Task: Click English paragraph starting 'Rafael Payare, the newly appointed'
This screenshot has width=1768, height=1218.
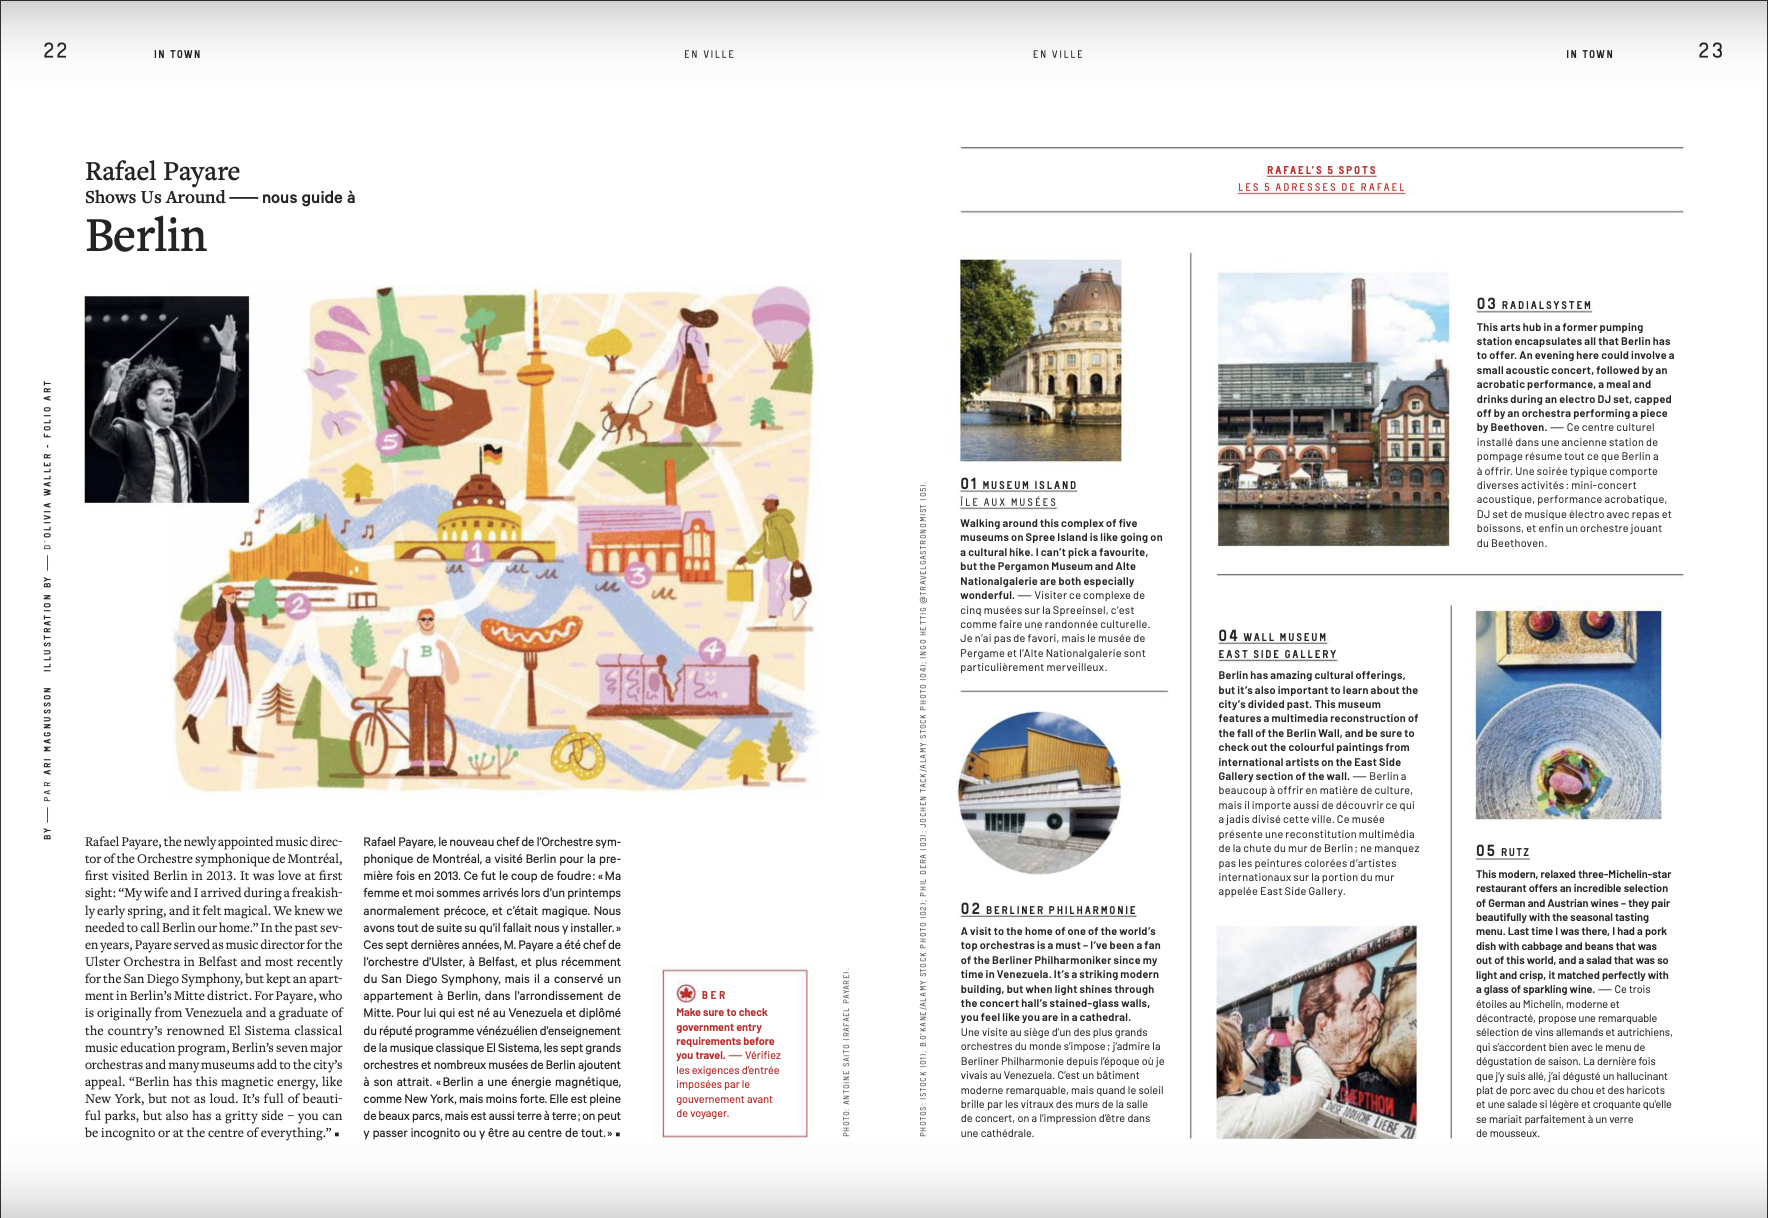Action: click(214, 987)
